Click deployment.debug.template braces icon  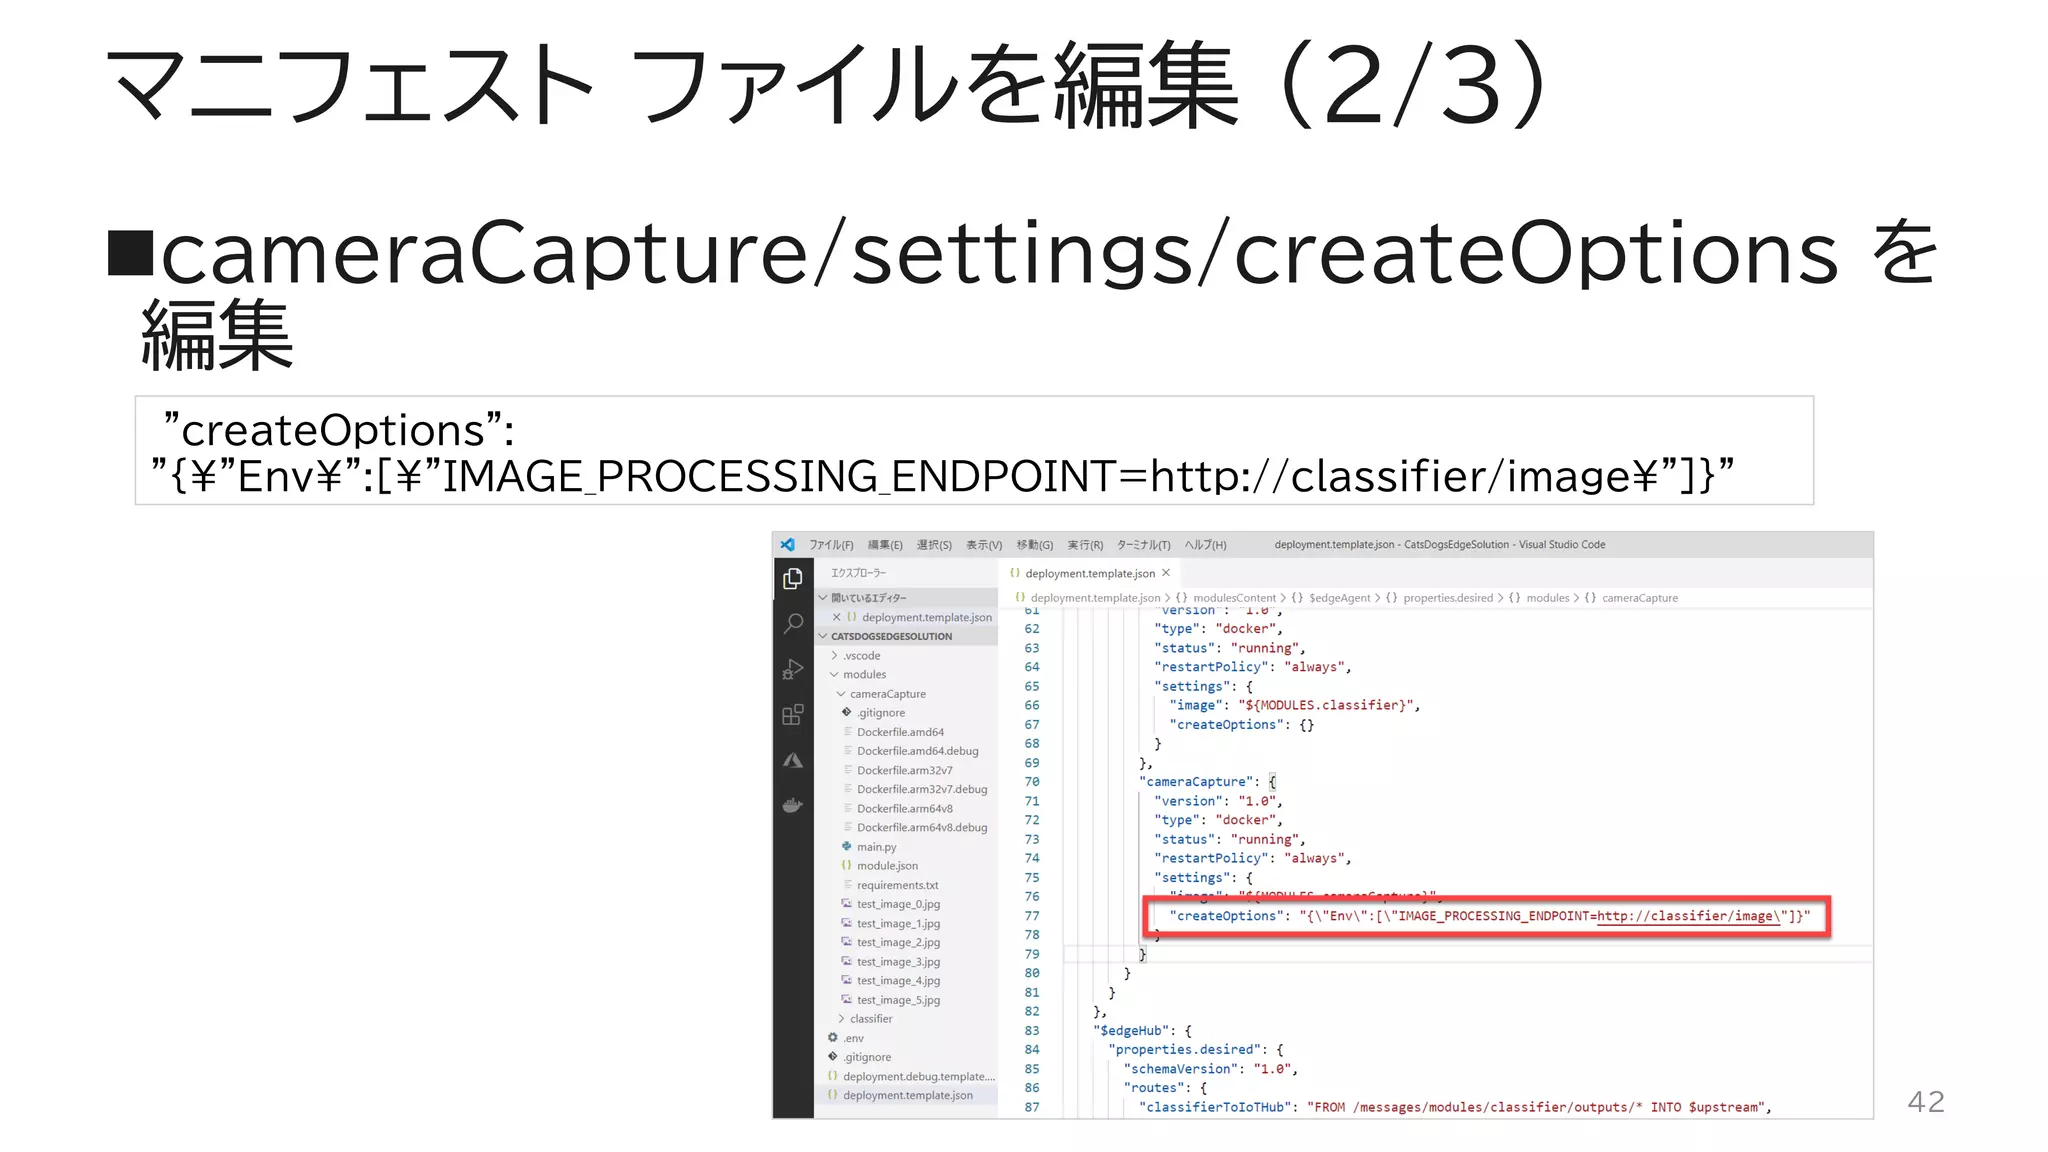pos(833,1076)
